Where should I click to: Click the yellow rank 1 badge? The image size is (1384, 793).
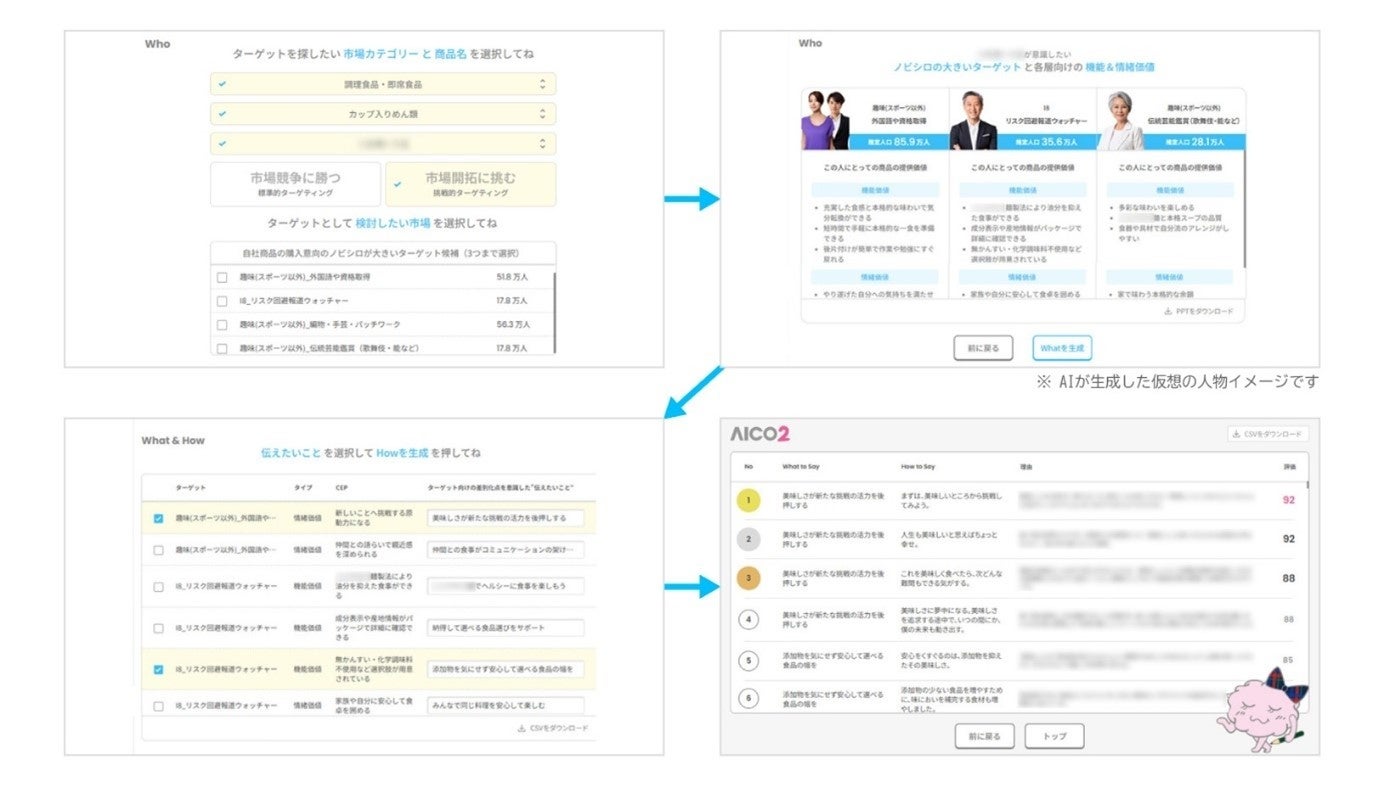click(748, 501)
